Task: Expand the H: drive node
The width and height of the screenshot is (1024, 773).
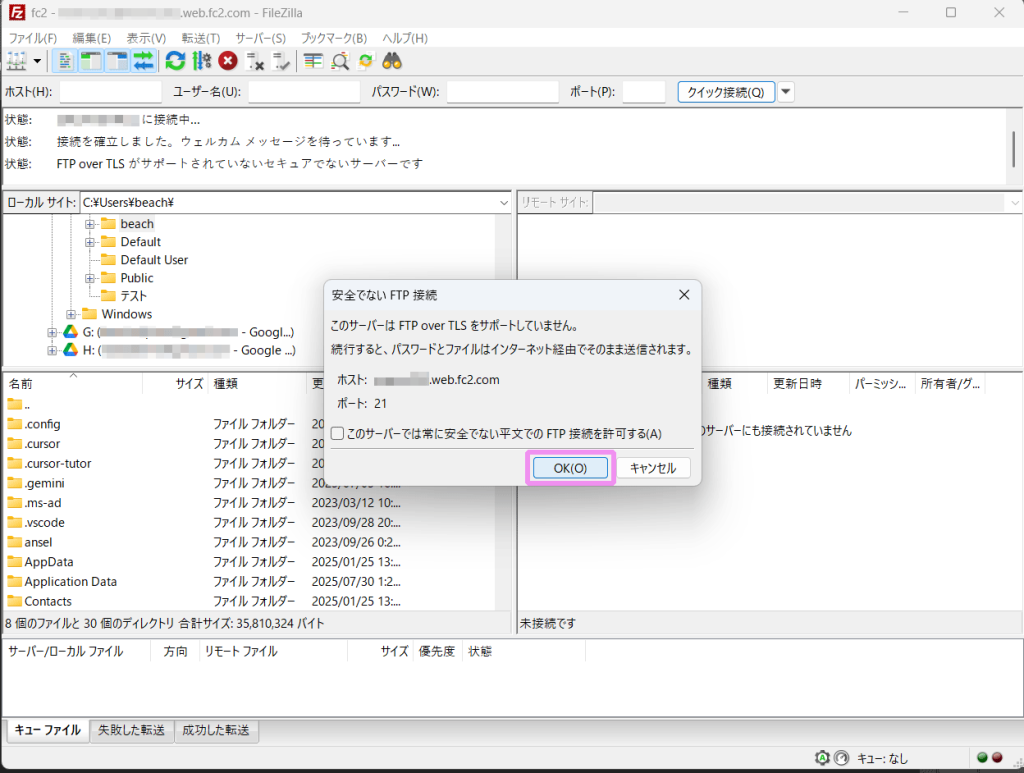Action: tap(52, 351)
